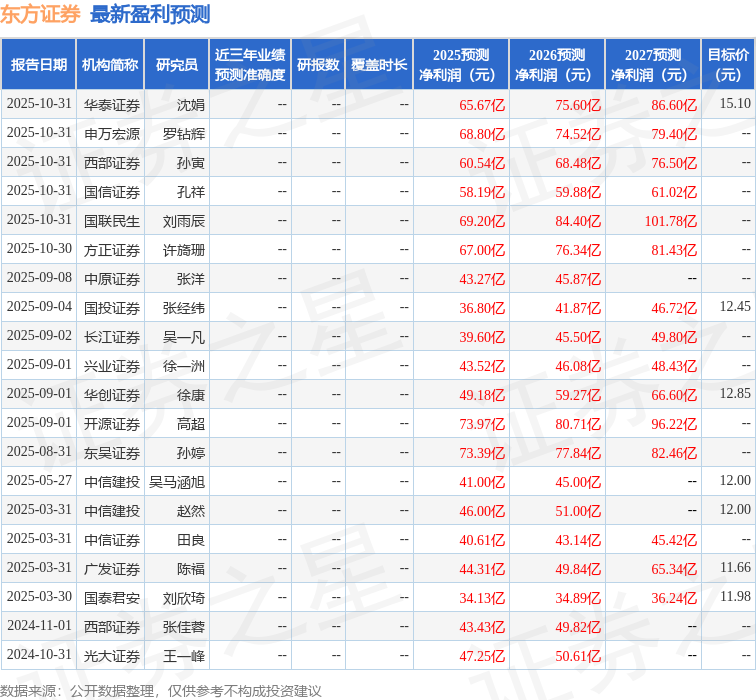756x700 pixels.
Task: Select the 2026预测净利润 column header
Action: tap(557, 65)
